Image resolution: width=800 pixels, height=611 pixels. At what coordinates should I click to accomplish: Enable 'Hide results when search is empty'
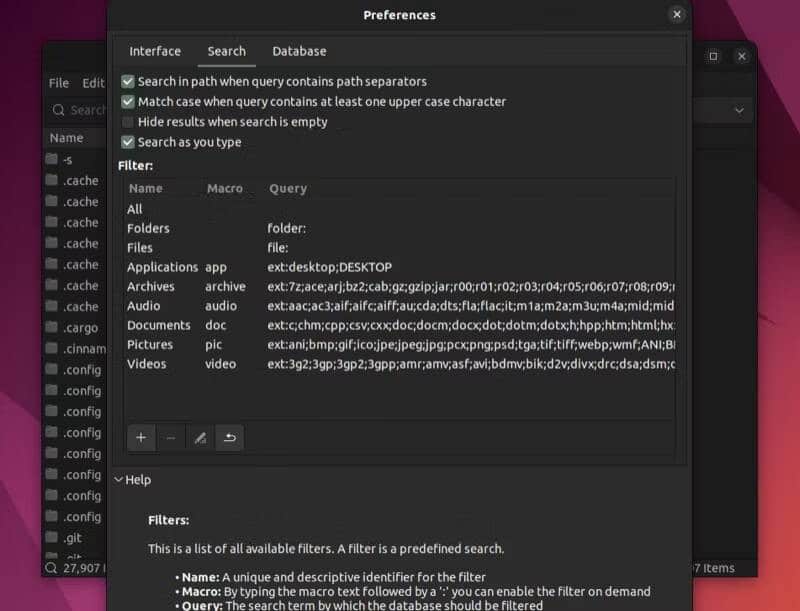(x=128, y=122)
